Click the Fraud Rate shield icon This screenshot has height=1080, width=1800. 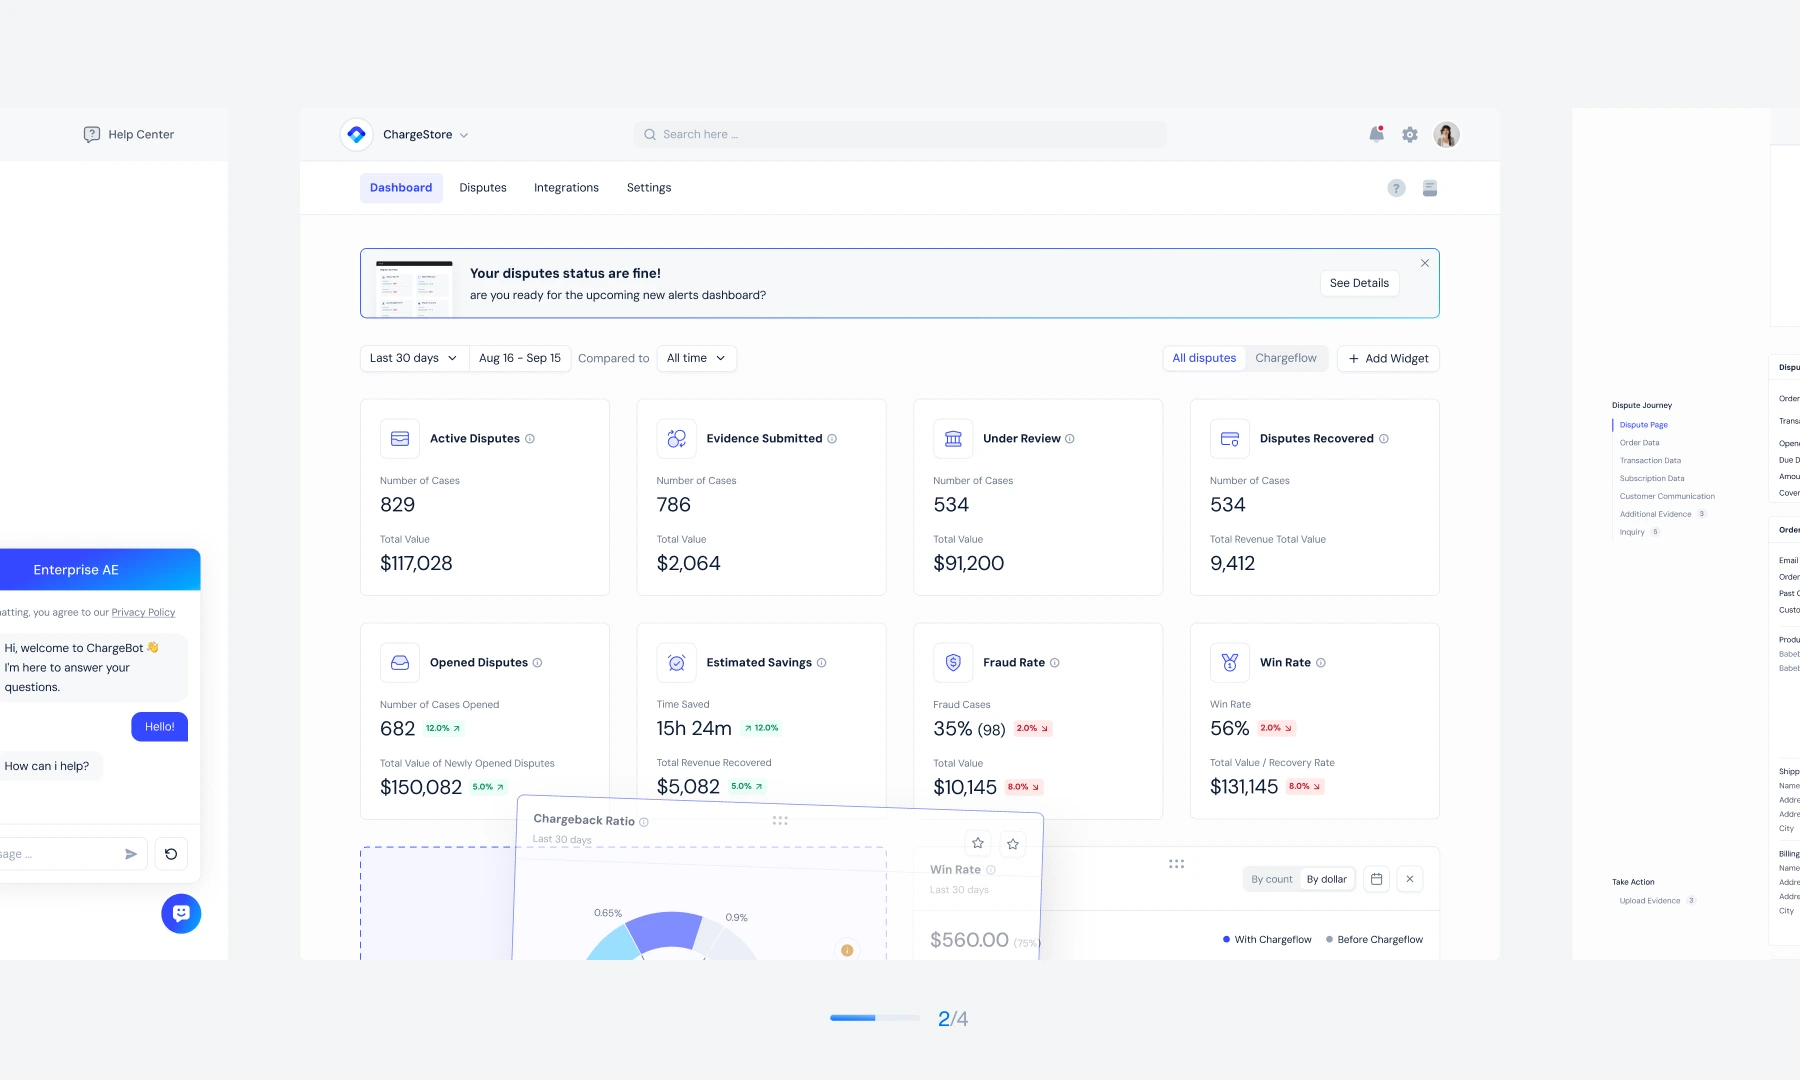[953, 663]
